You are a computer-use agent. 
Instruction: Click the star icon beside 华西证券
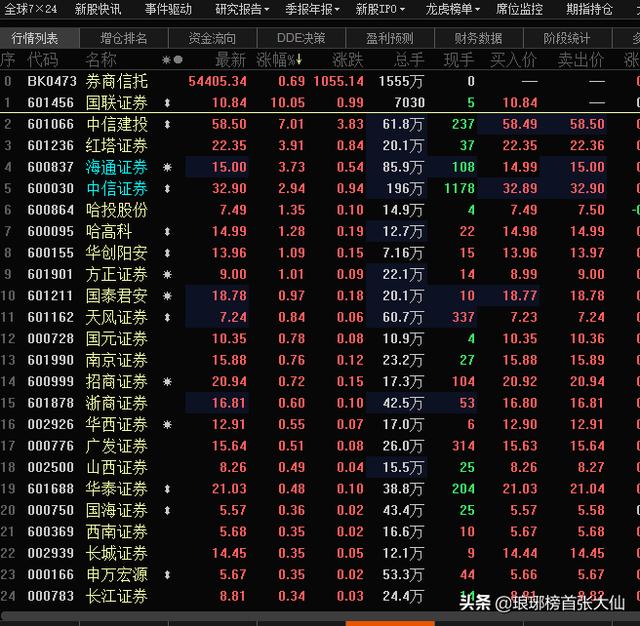coord(167,424)
